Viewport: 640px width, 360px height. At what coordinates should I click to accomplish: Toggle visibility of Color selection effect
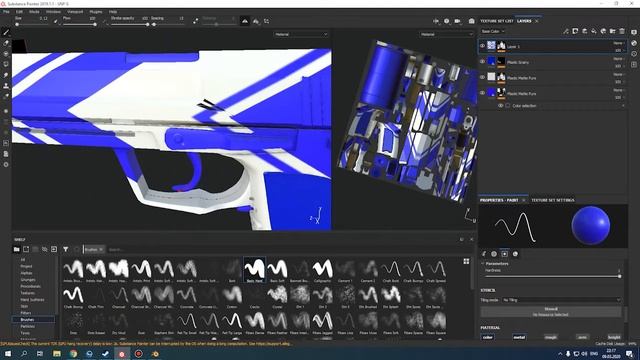[500, 106]
